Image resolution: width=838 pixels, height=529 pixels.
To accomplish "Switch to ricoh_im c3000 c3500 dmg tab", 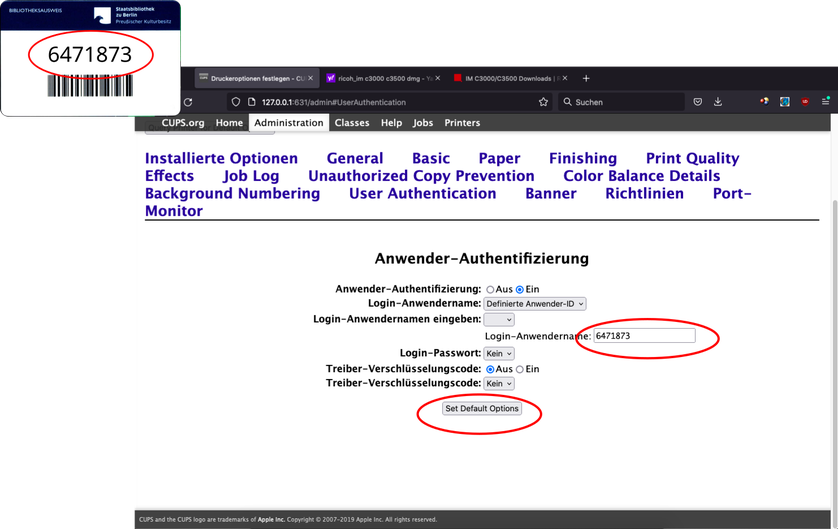I will click(x=384, y=78).
